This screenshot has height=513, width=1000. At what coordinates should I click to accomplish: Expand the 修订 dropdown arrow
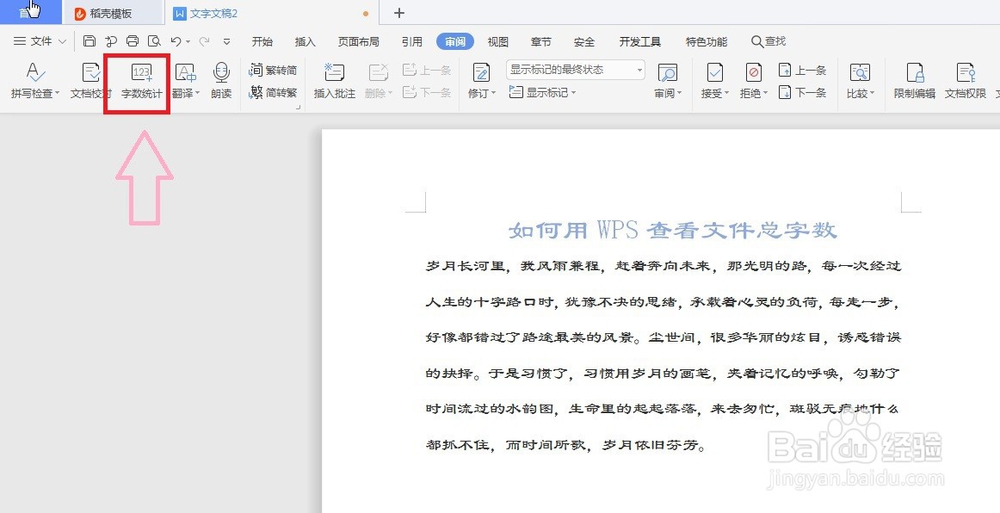[493, 93]
